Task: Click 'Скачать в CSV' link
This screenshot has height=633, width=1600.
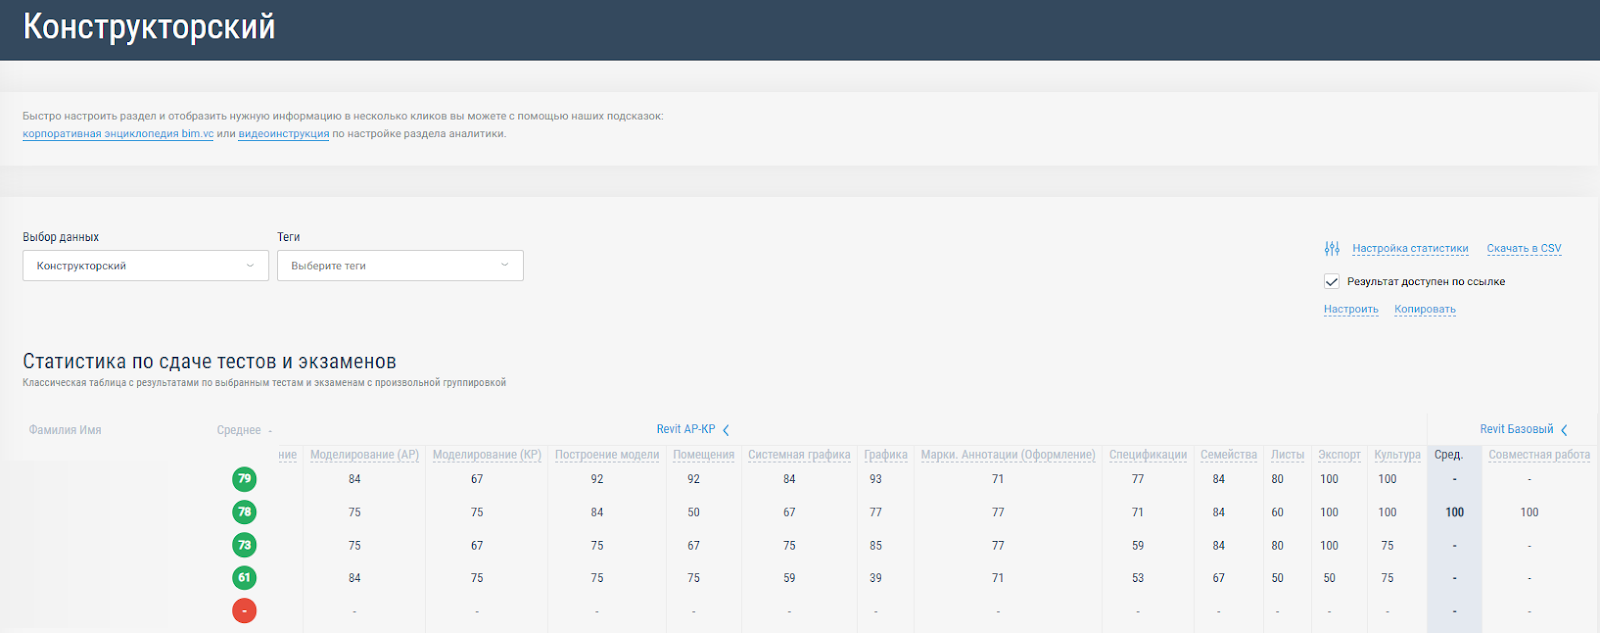Action: (1523, 248)
